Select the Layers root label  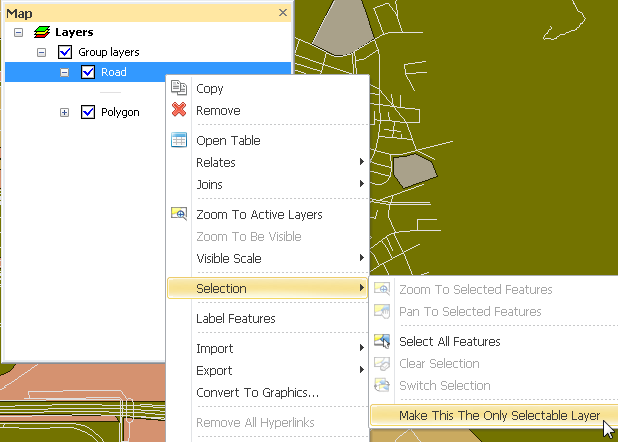74,32
